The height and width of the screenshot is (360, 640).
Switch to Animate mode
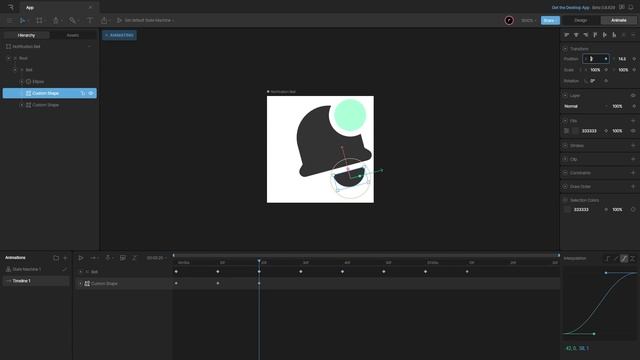tap(618, 20)
